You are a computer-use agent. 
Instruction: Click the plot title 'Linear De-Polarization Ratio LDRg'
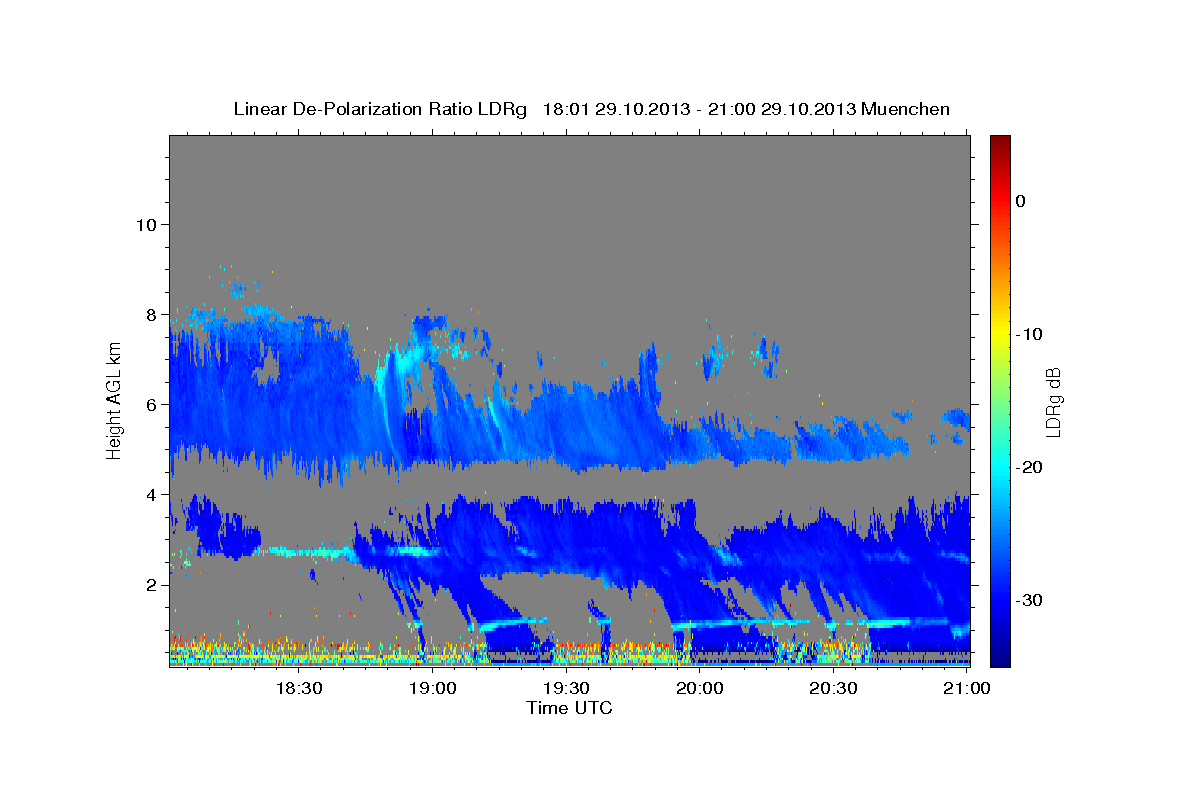(x=380, y=109)
